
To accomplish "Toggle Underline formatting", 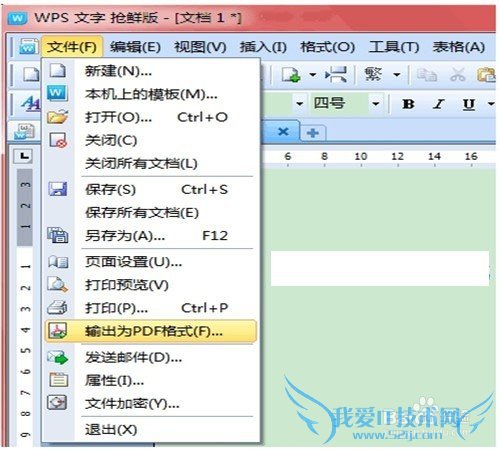I will (x=469, y=104).
